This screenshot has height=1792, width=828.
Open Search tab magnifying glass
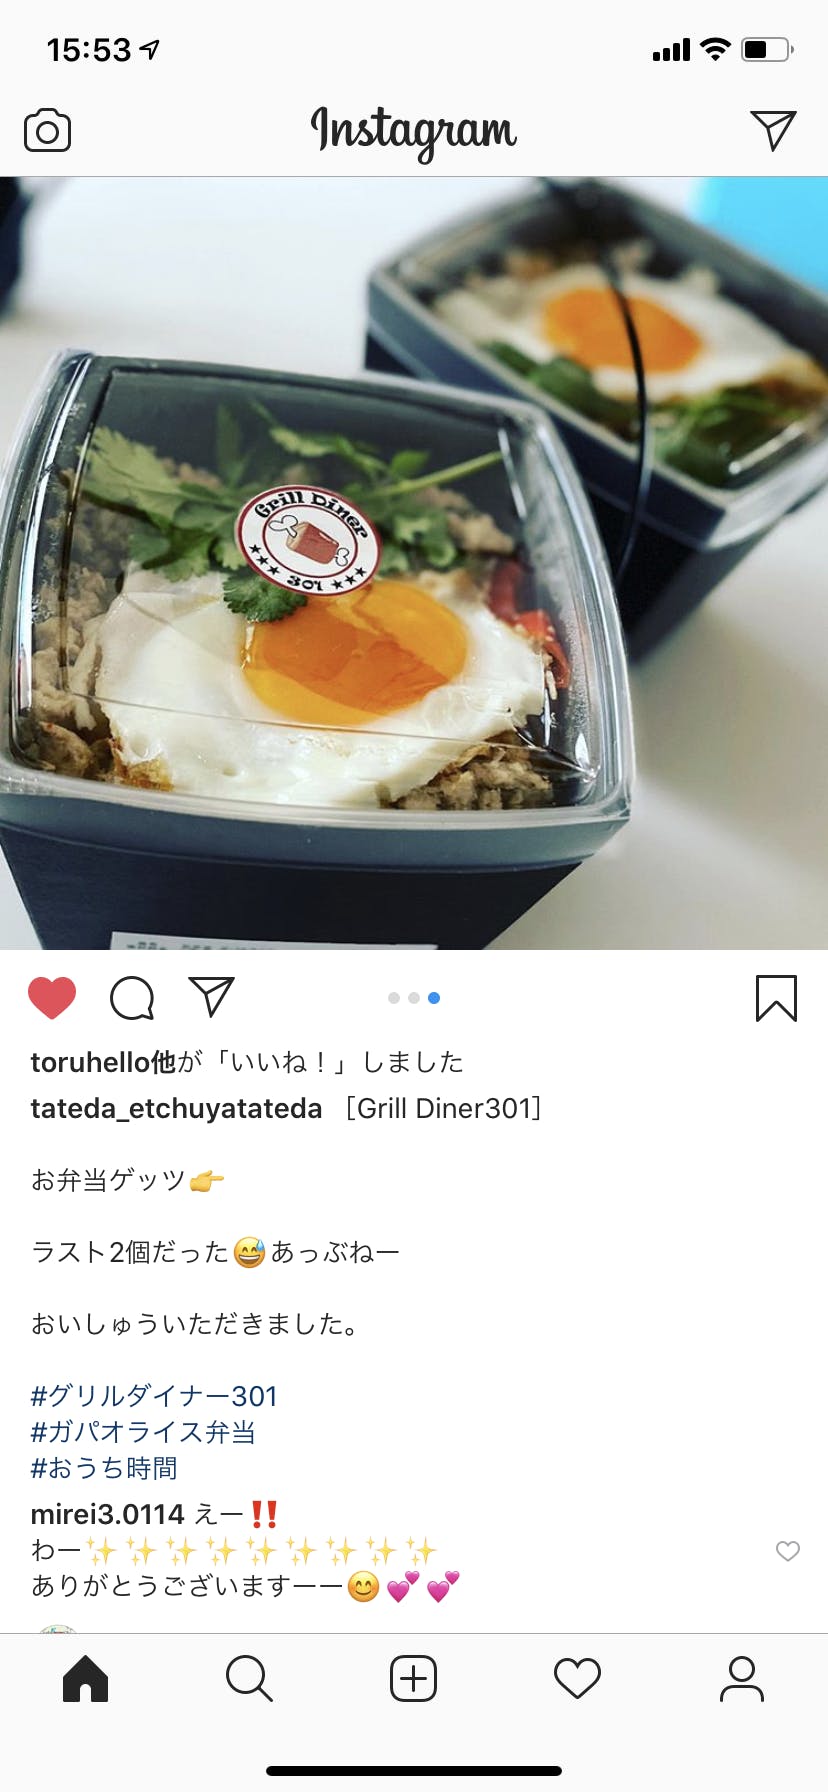[x=249, y=1678]
